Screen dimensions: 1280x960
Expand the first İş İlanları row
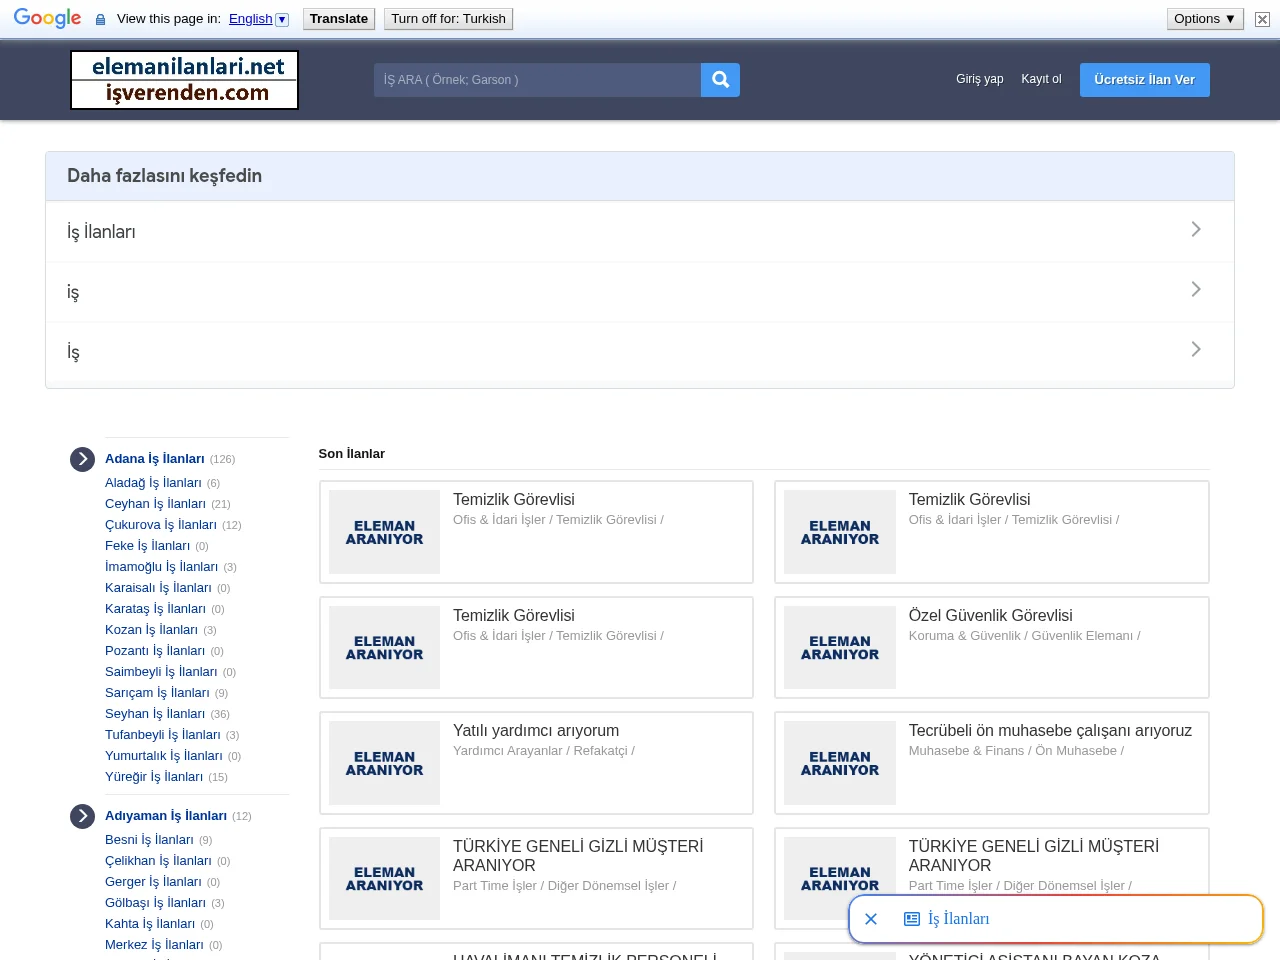[640, 231]
